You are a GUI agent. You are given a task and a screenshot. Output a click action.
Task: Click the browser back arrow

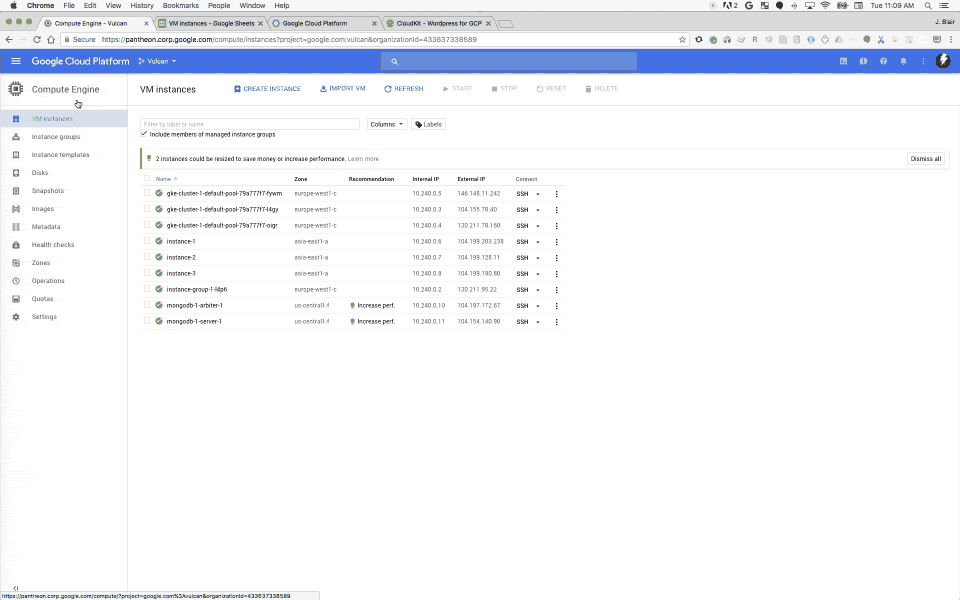point(9,39)
